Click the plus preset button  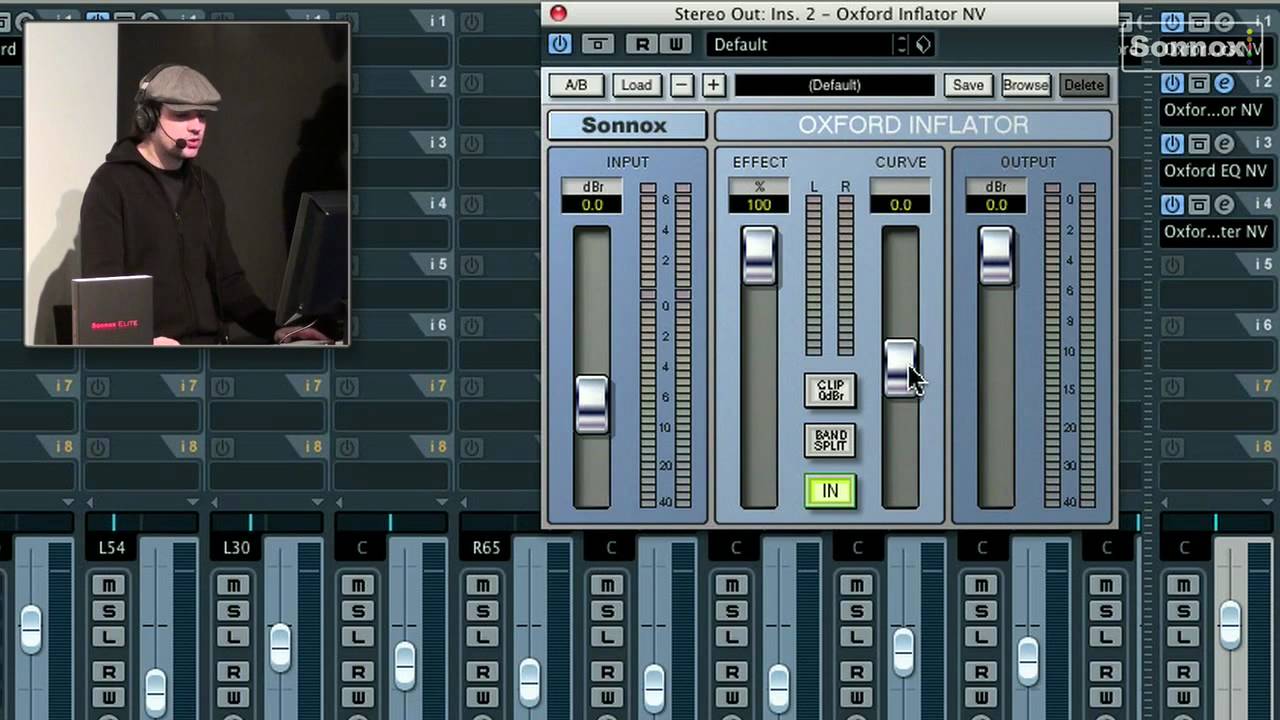[713, 85]
